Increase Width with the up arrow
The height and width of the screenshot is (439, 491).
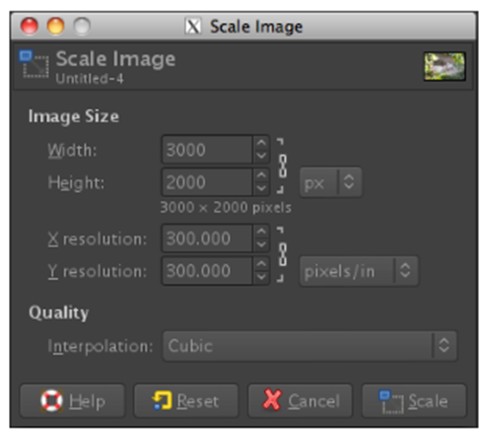261,143
